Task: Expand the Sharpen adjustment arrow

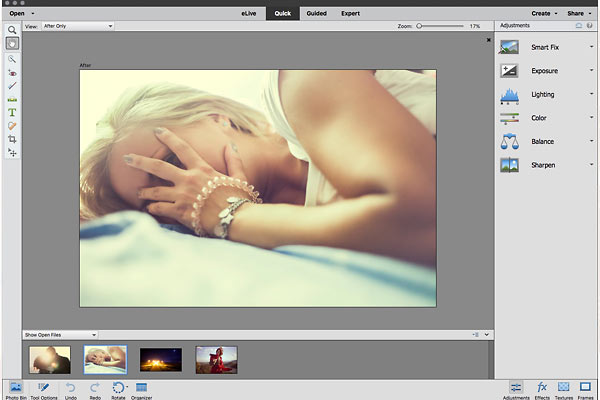Action: [591, 164]
